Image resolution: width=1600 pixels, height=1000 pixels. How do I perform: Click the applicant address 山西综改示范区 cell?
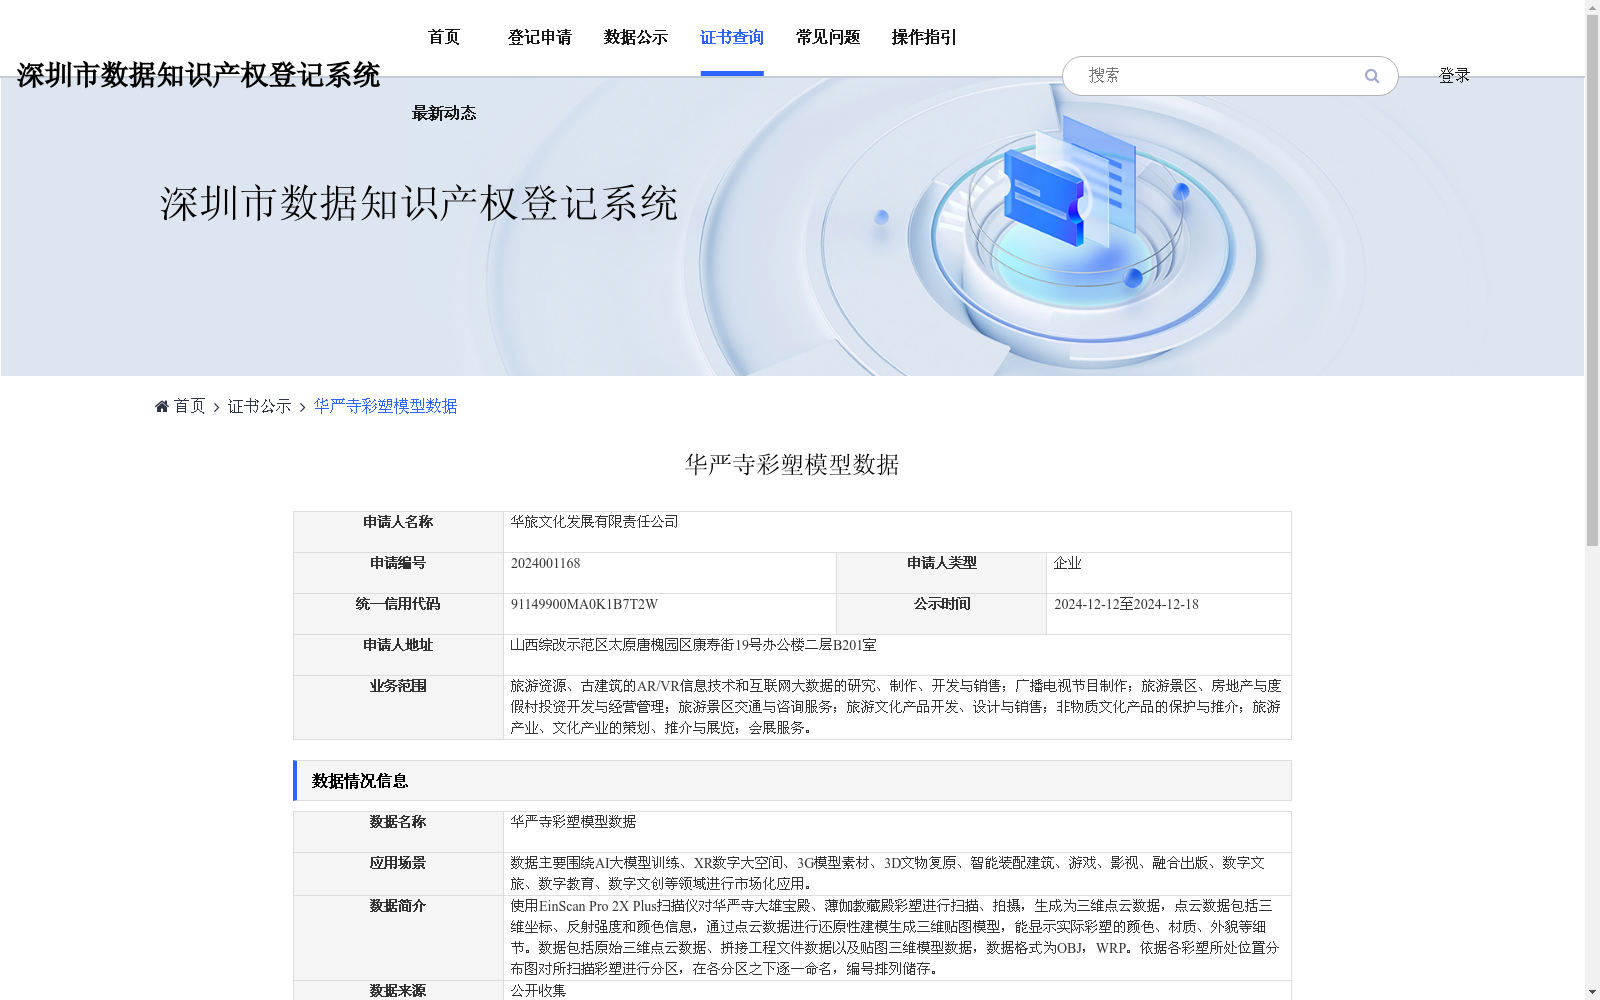pyautogui.click(x=897, y=655)
